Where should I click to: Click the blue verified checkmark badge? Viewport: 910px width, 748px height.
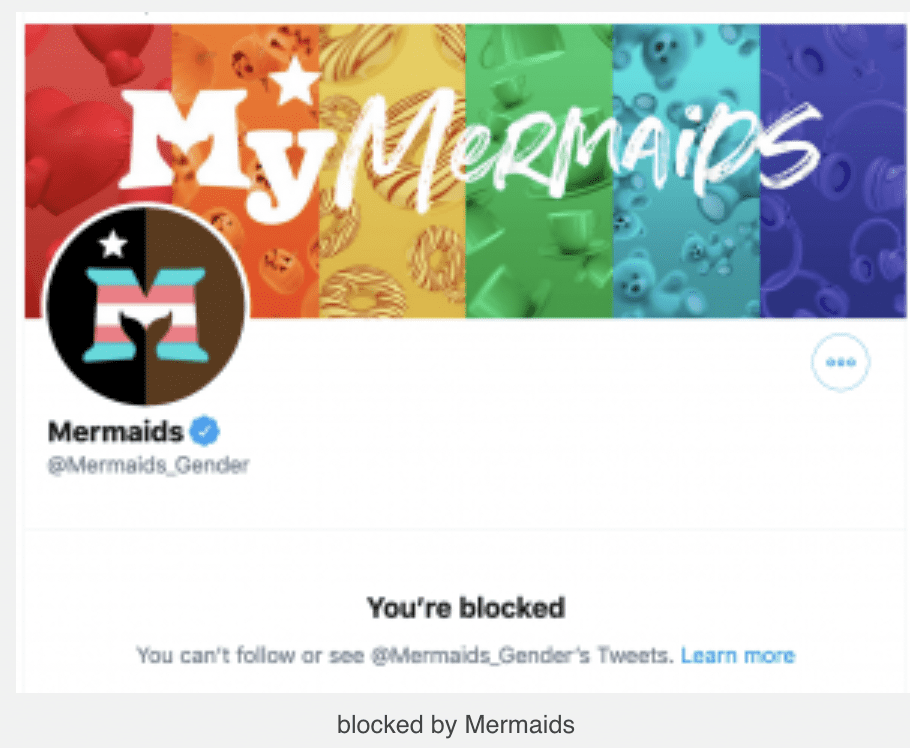206,432
